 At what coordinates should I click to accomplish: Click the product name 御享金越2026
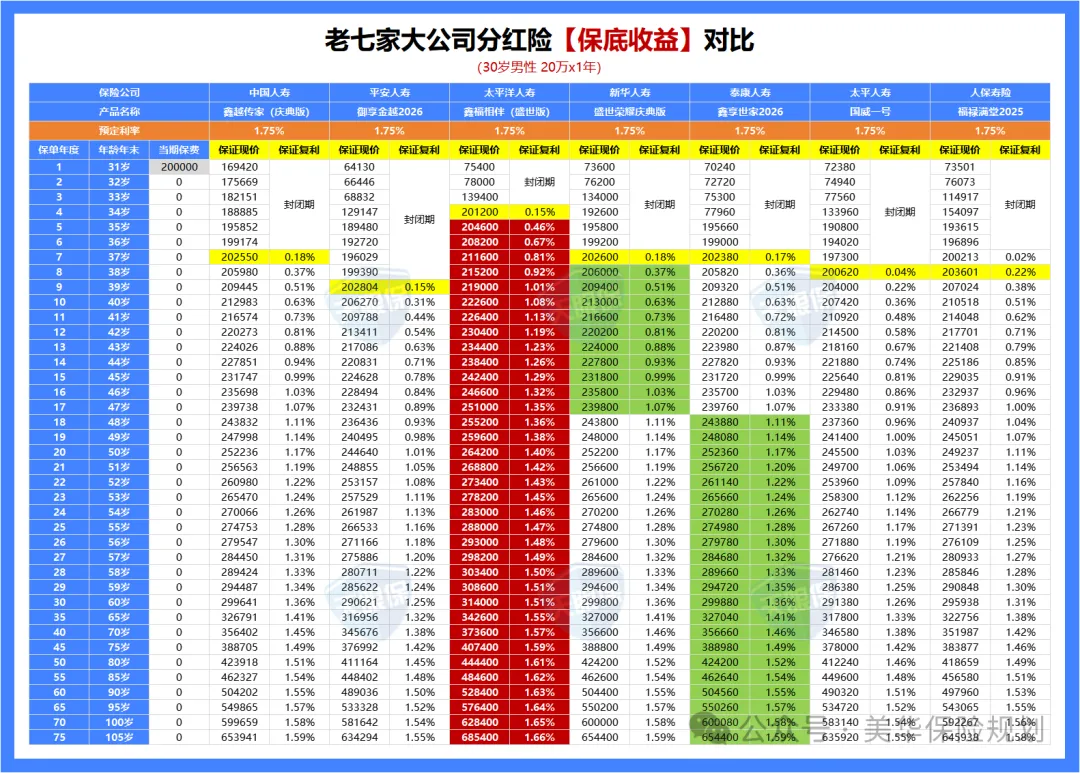coord(389,111)
